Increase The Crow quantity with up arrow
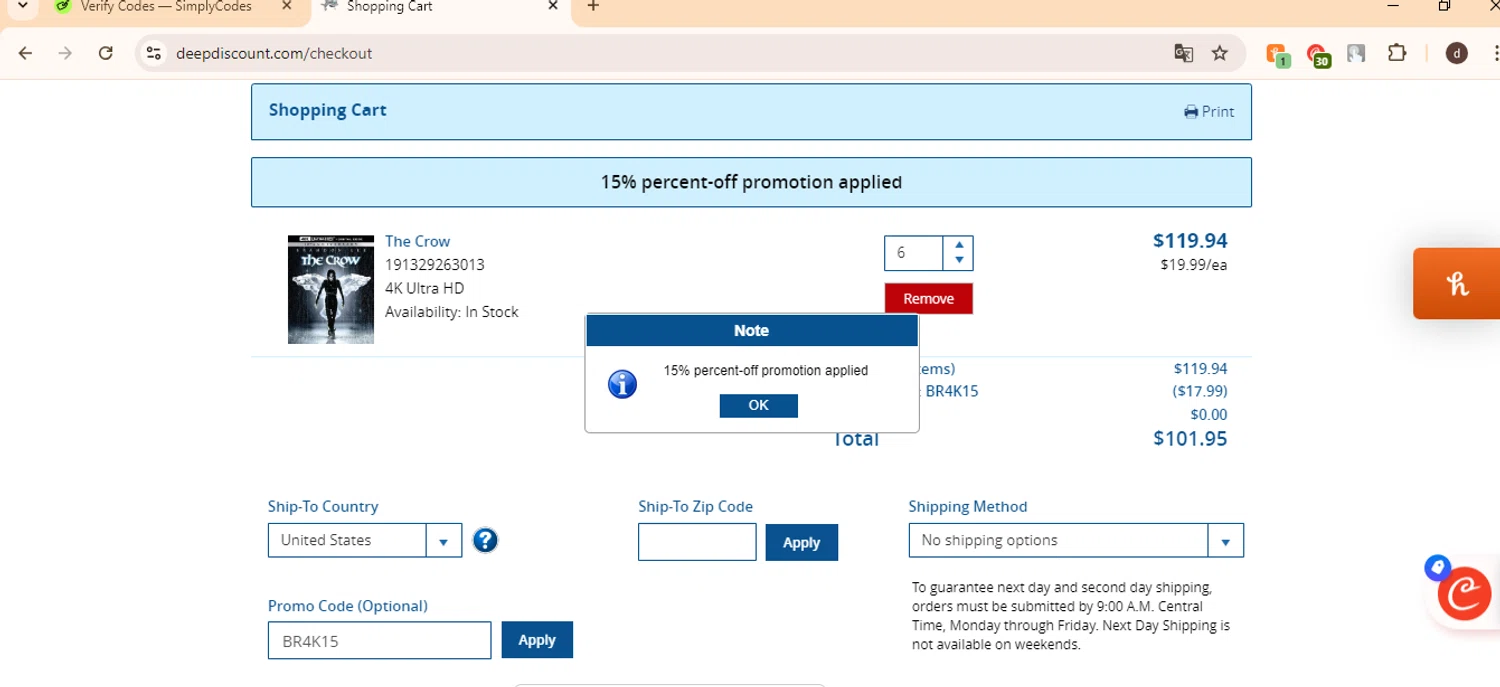This screenshot has width=1500, height=687. click(959, 245)
